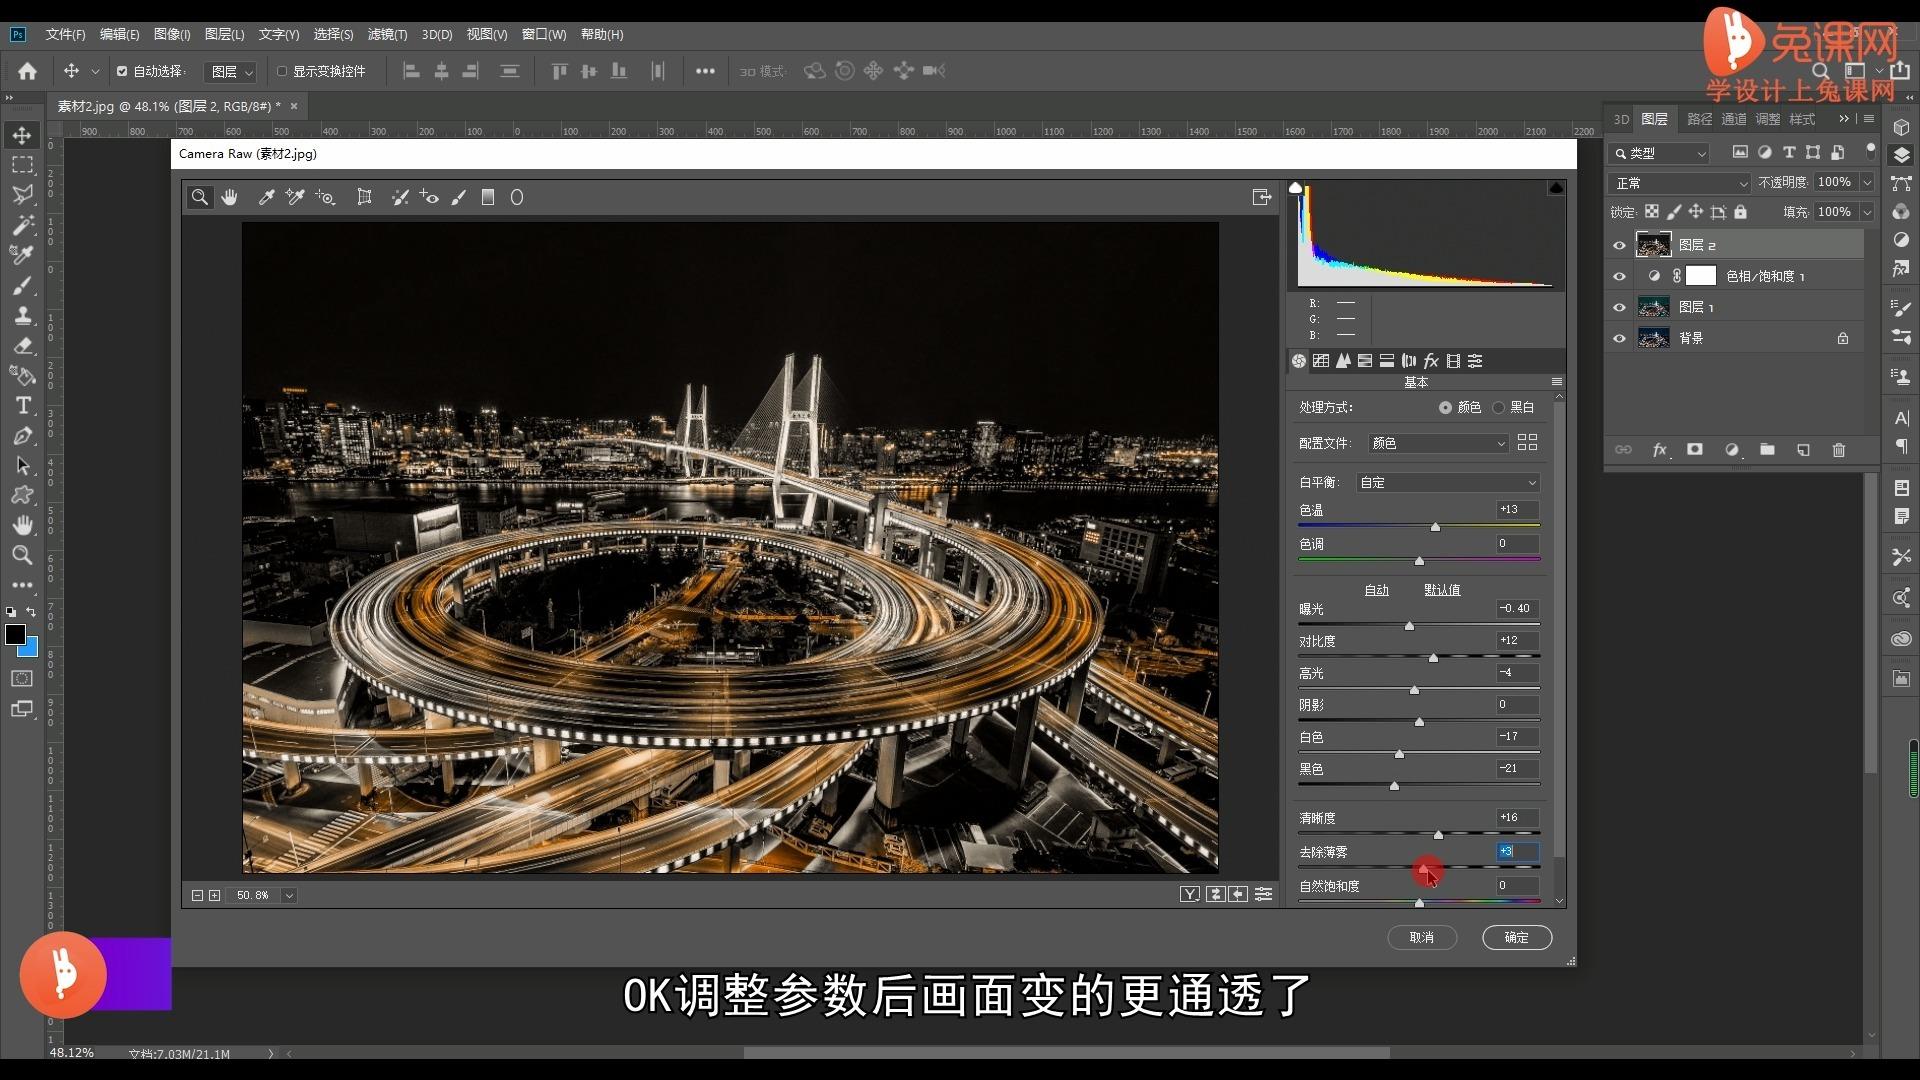Hide the 背景 layer via eye icon
Viewport: 1920px width, 1080px height.
pyautogui.click(x=1619, y=338)
